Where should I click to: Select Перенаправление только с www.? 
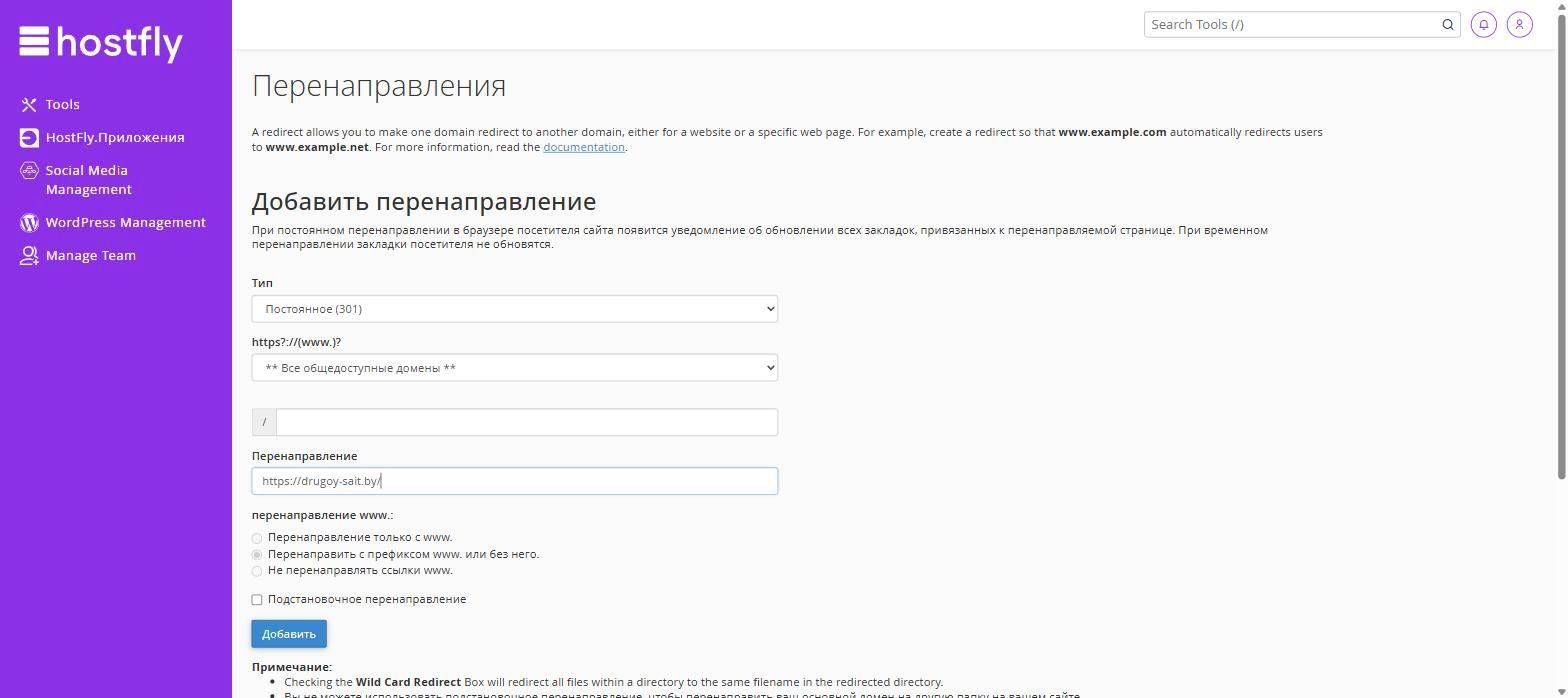click(257, 538)
